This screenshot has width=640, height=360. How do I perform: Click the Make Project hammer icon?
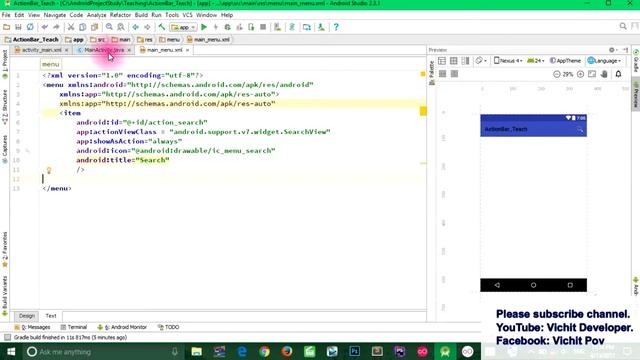162,27
